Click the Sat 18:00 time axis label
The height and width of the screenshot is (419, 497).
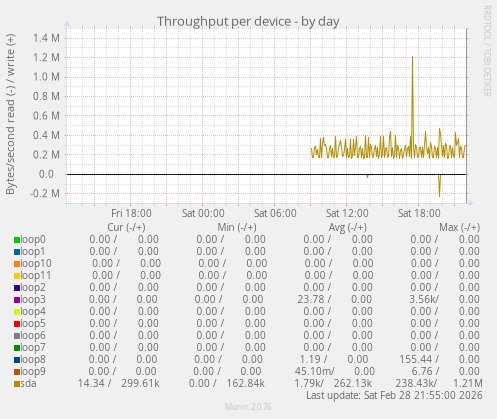(419, 213)
